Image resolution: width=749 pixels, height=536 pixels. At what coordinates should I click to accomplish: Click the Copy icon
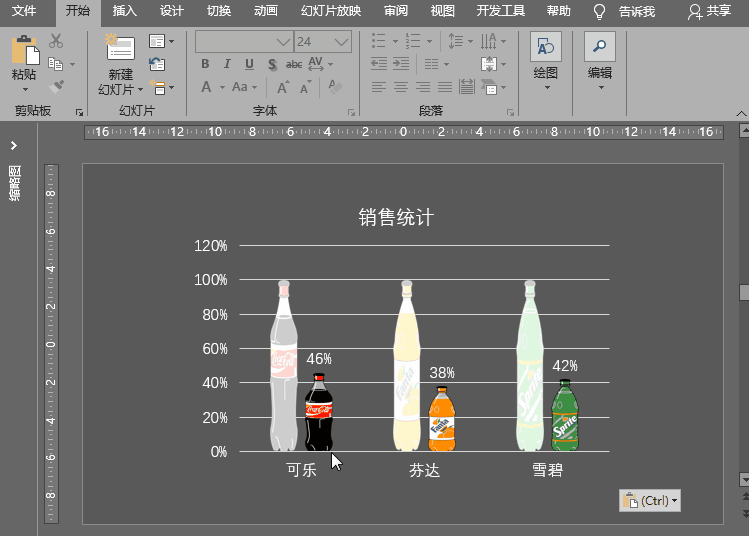[x=55, y=64]
